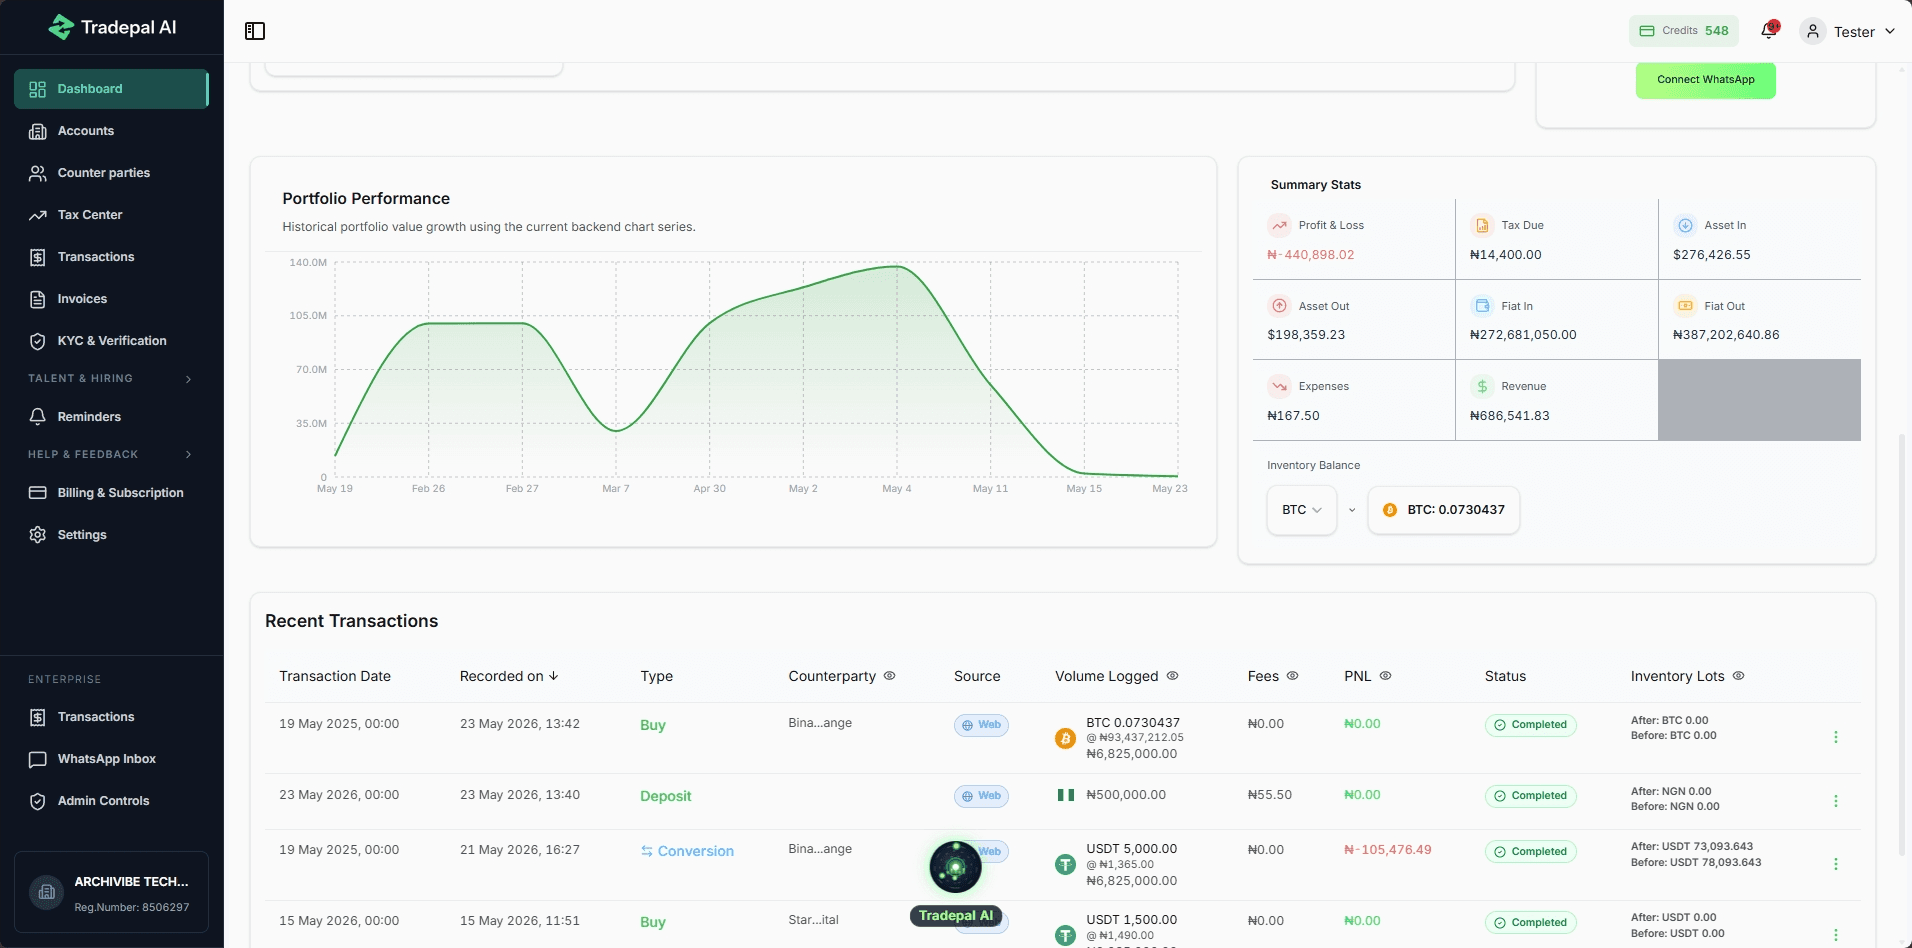Click the Tax Center trend icon
The image size is (1912, 948).
(38, 215)
